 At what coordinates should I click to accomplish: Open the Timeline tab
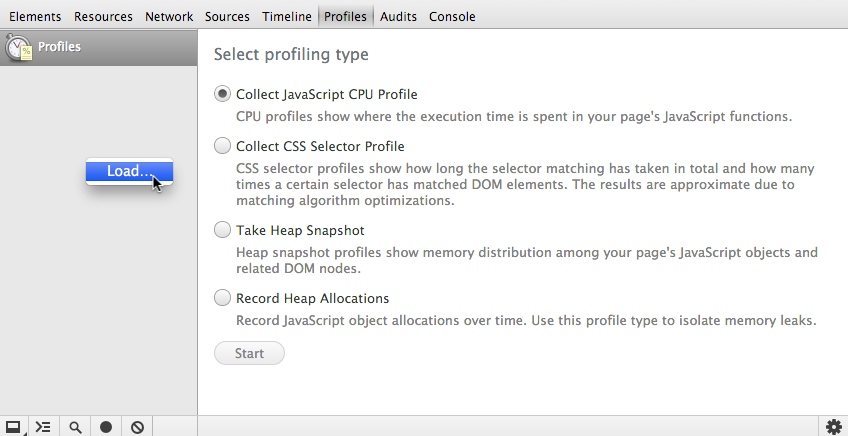coord(287,16)
